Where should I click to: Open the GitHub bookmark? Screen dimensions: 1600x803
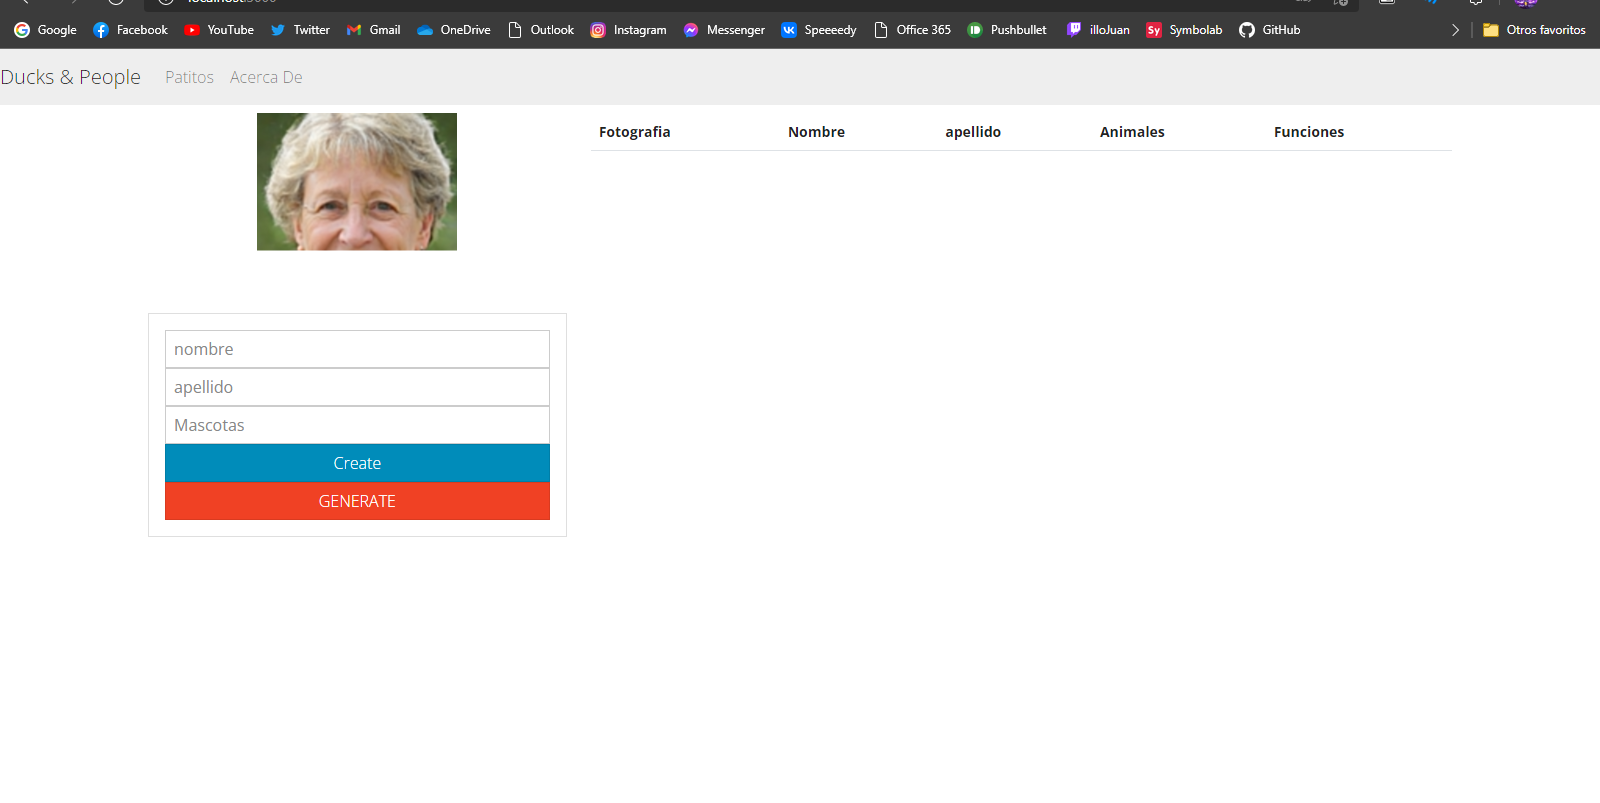1270,30
